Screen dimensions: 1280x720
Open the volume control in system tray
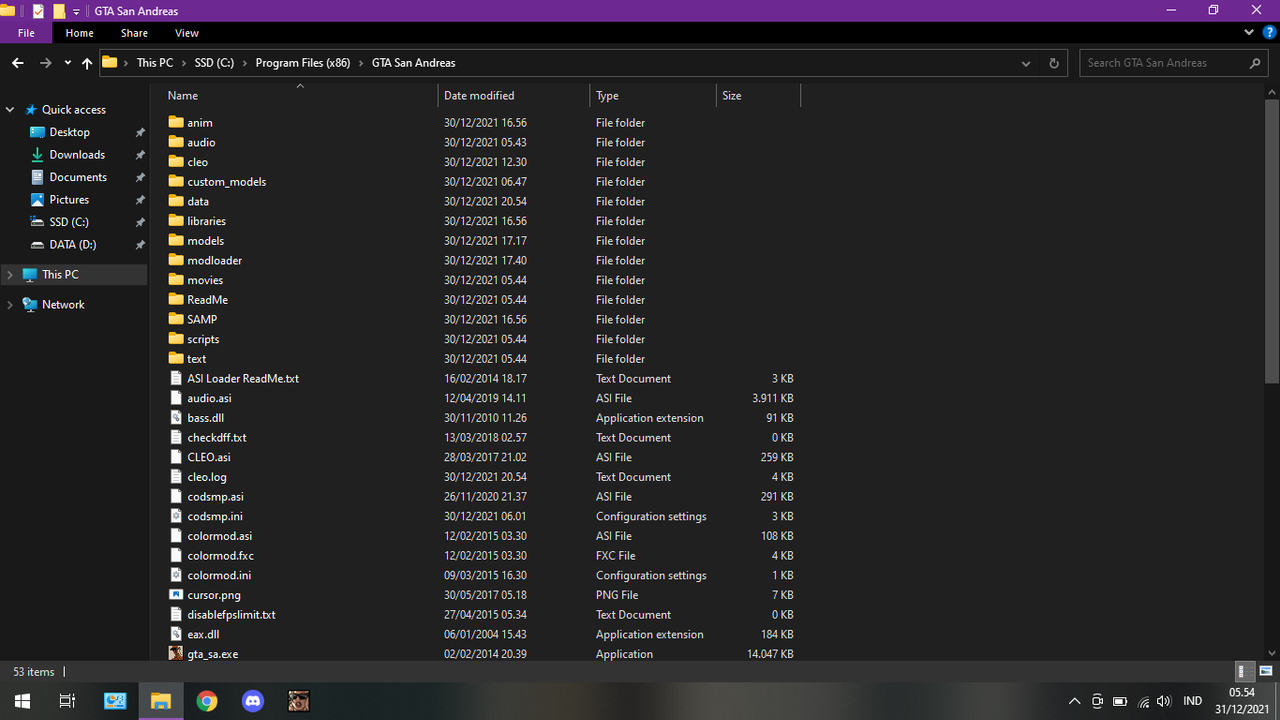1163,701
